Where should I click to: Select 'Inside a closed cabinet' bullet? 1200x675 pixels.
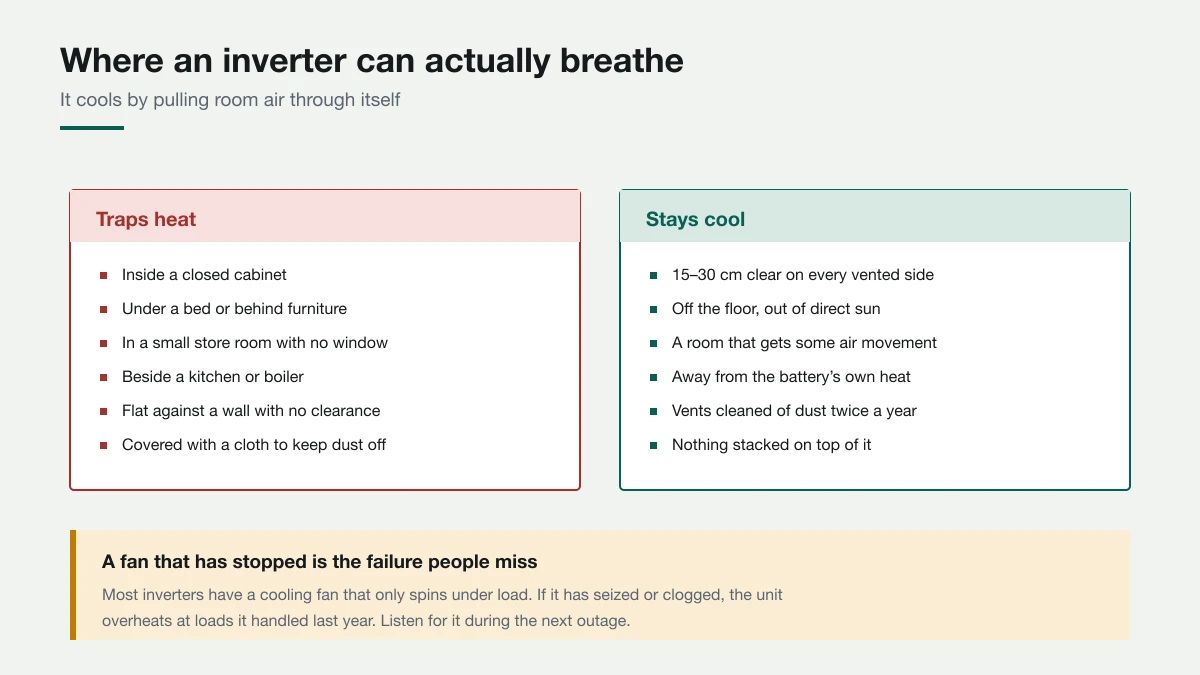204,275
